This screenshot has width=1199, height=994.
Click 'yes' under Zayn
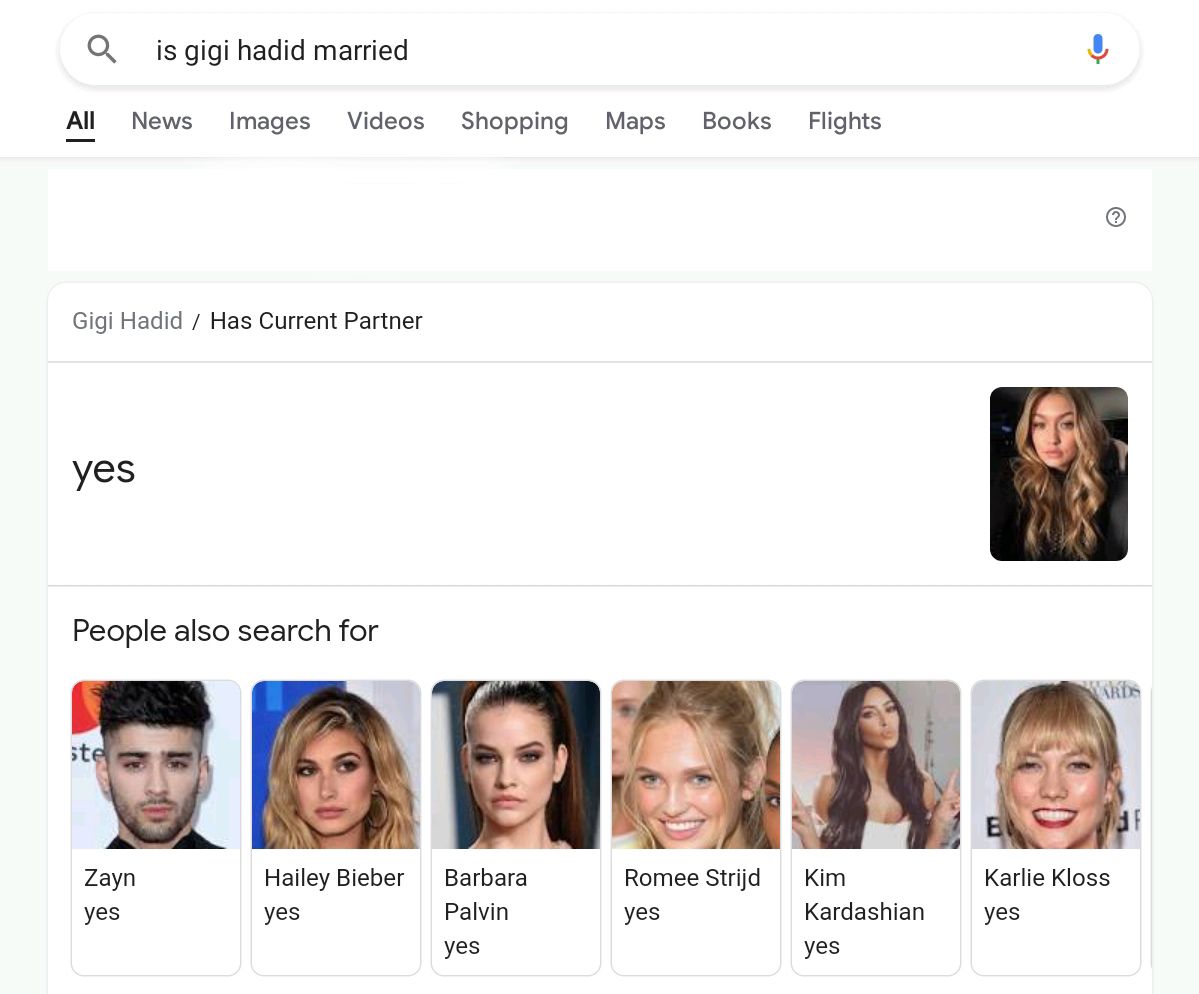tap(102, 912)
